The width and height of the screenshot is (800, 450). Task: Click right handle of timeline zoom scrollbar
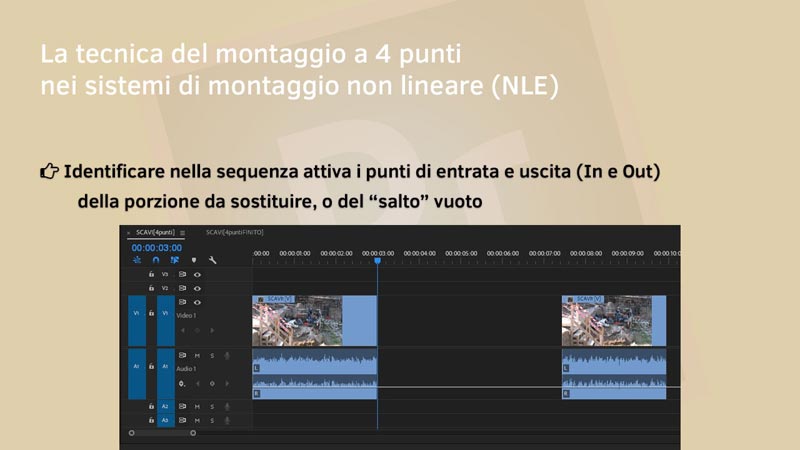[x=193, y=433]
